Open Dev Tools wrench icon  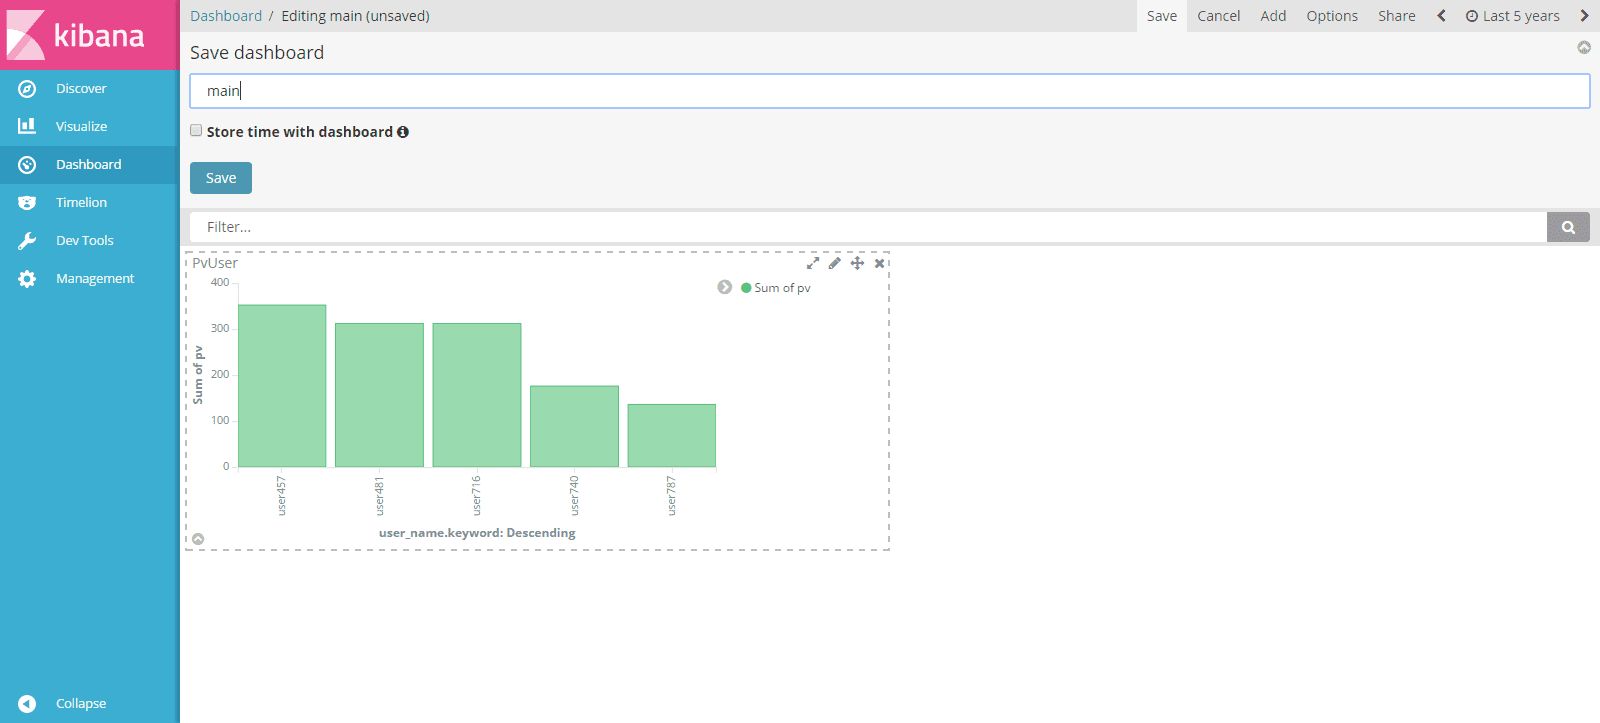(x=27, y=241)
